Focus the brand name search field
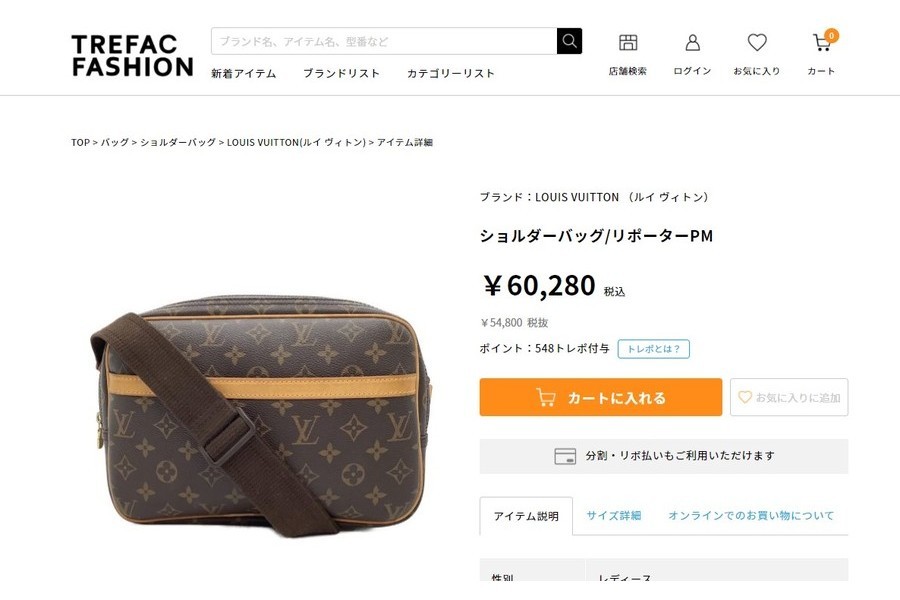900x600 pixels. click(384, 41)
